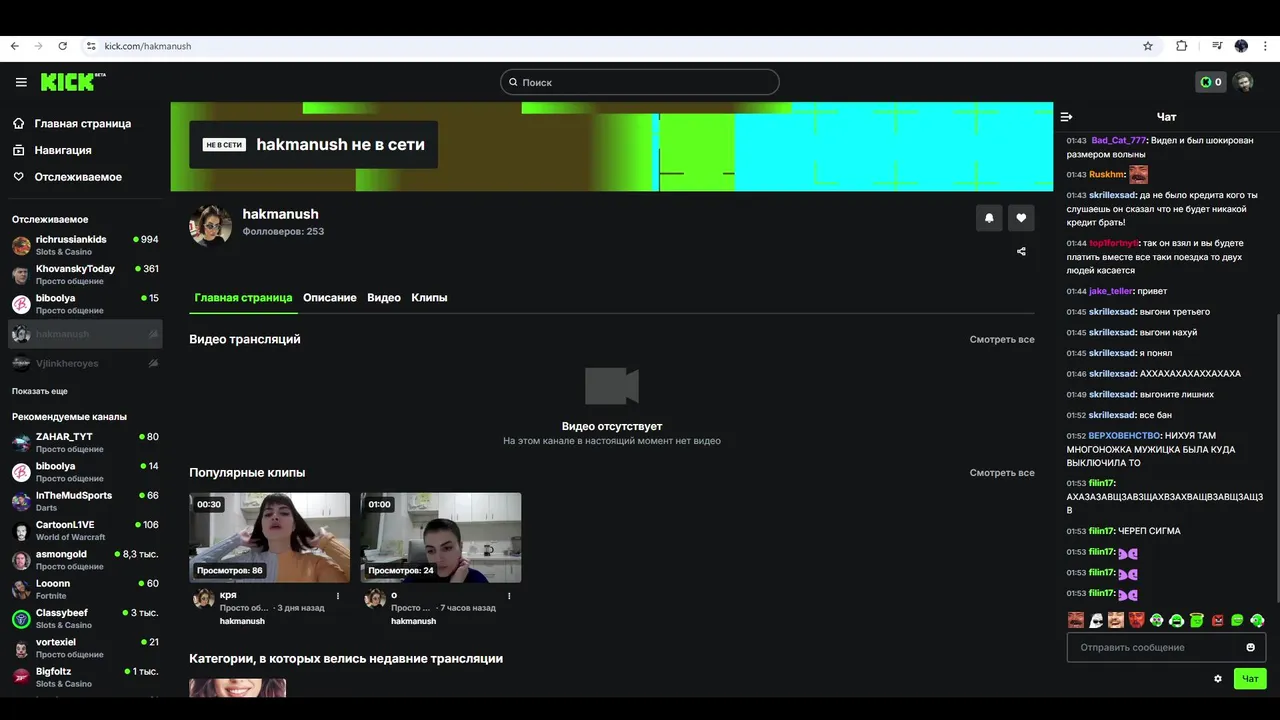Click the first laughing-face quick emote
The image size is (1280, 720).
click(1076, 620)
